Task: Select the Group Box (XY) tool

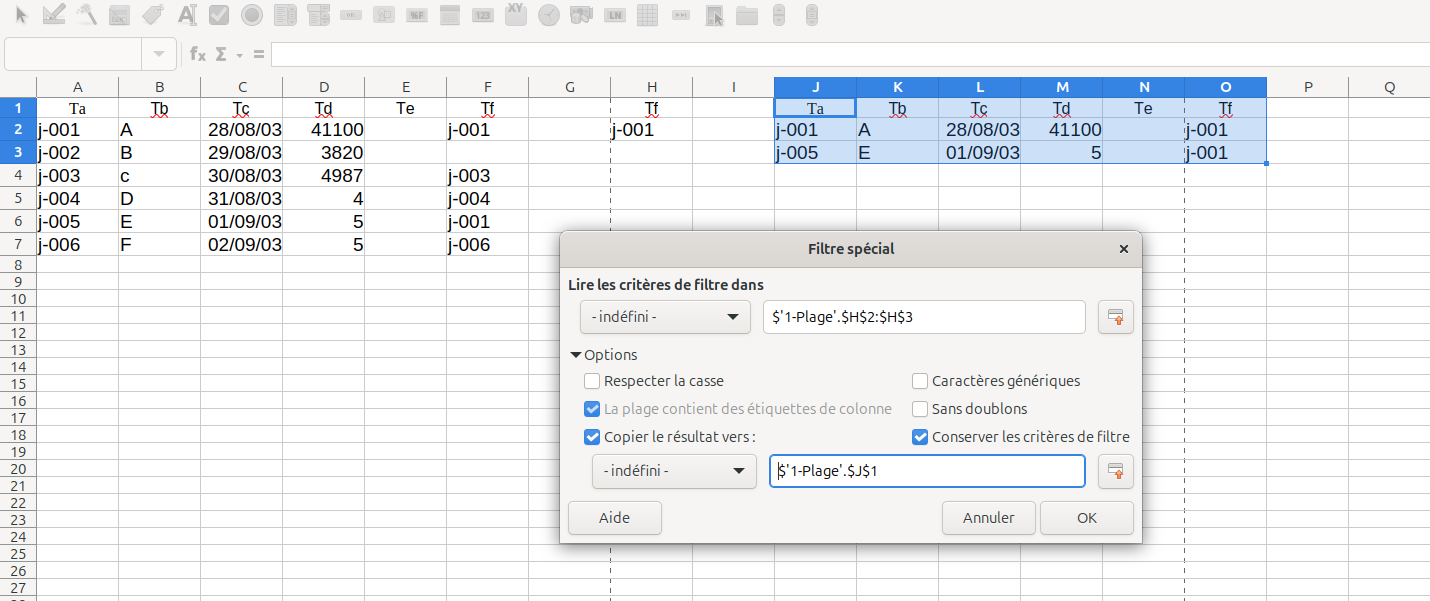Action: 516,13
